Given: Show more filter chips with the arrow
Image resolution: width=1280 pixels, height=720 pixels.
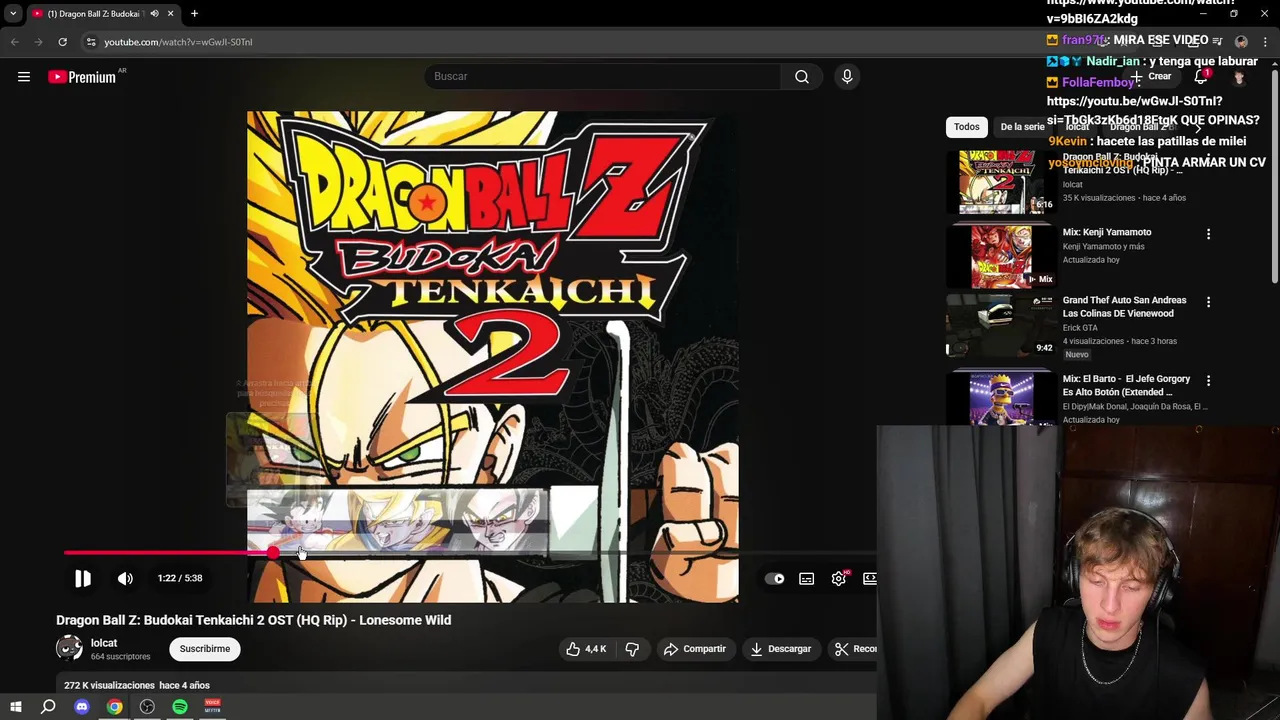Looking at the screenshot, I should click(1198, 127).
